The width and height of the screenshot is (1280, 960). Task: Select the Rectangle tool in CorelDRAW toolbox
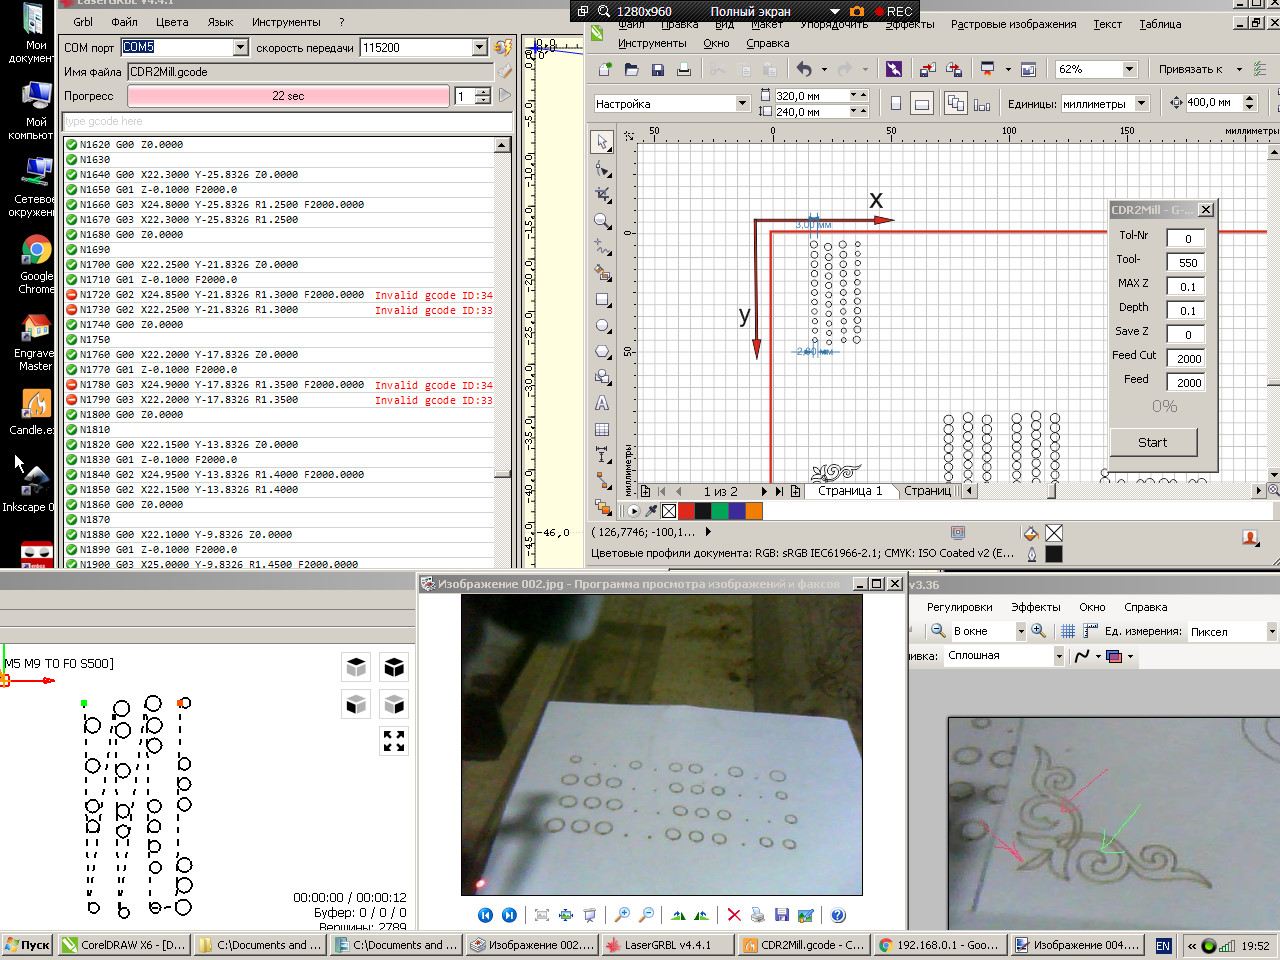(x=602, y=299)
